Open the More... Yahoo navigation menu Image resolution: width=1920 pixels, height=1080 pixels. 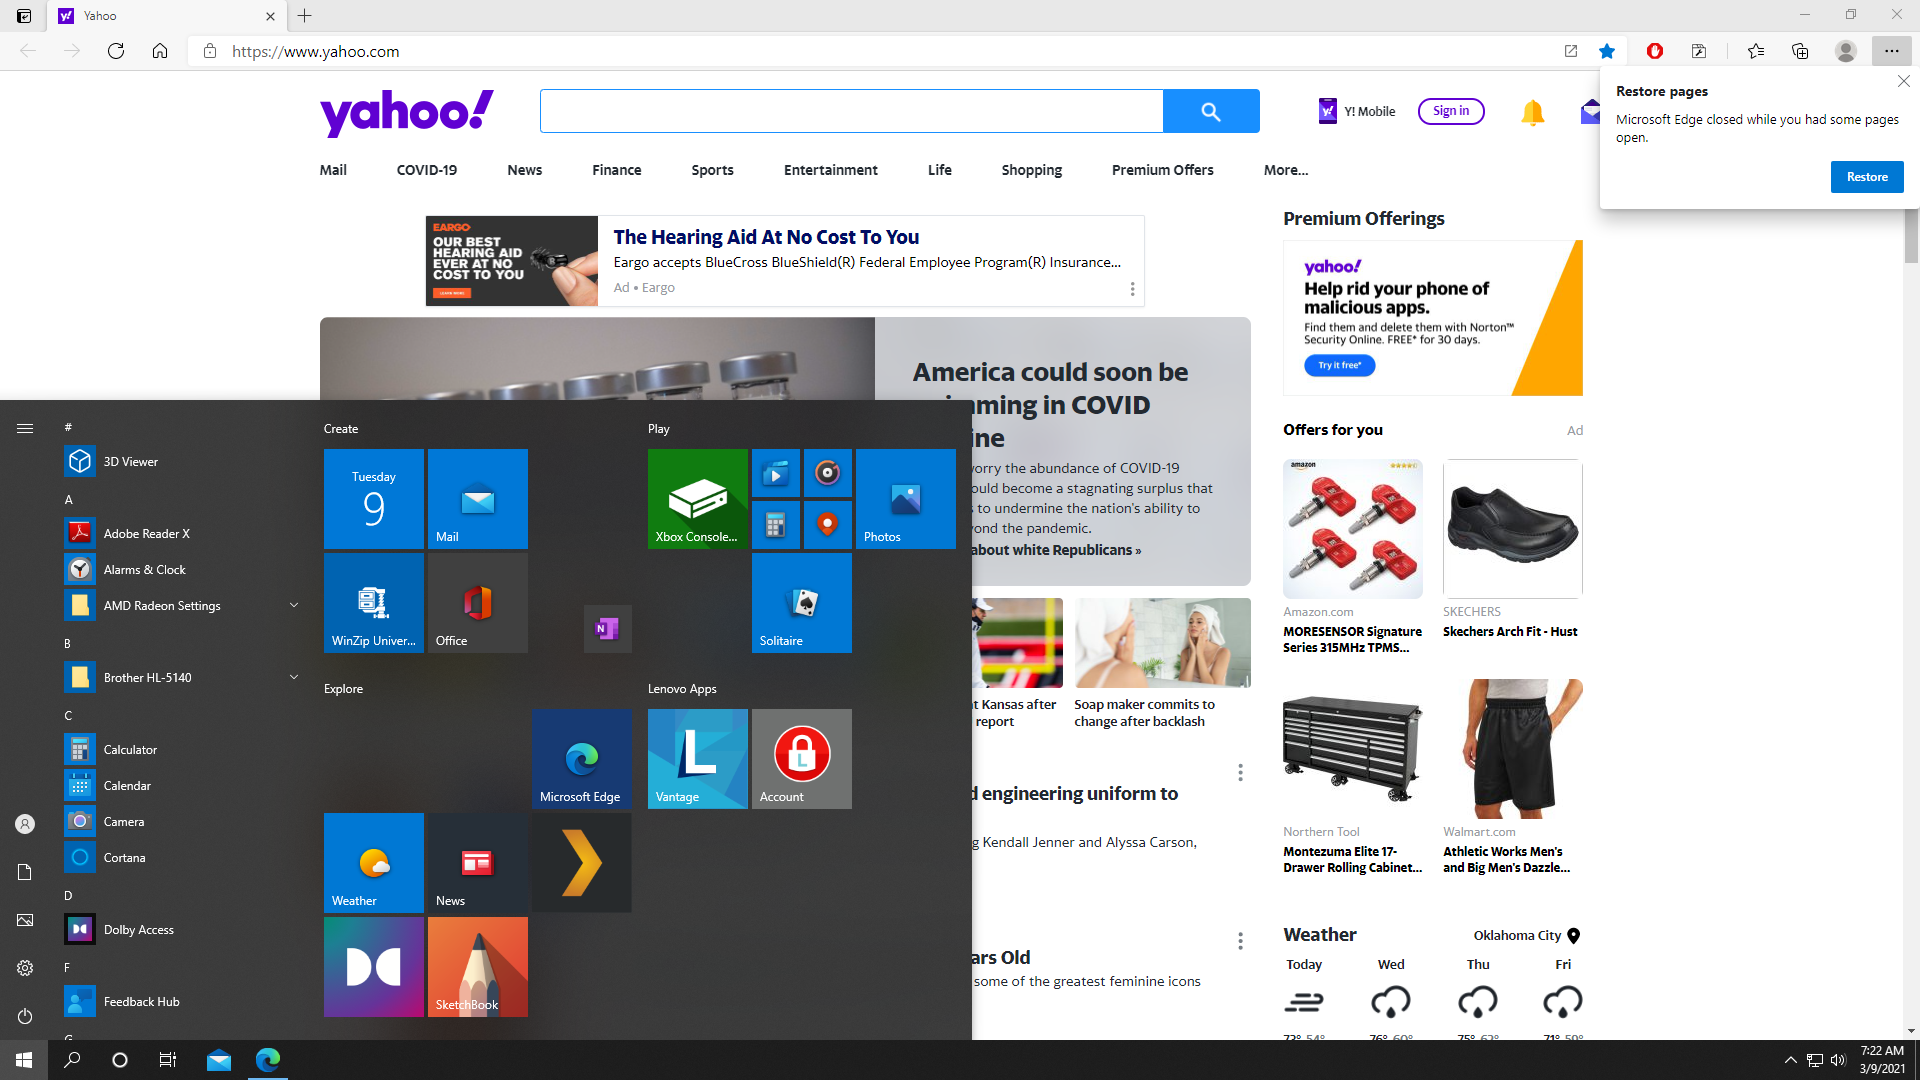point(1285,170)
